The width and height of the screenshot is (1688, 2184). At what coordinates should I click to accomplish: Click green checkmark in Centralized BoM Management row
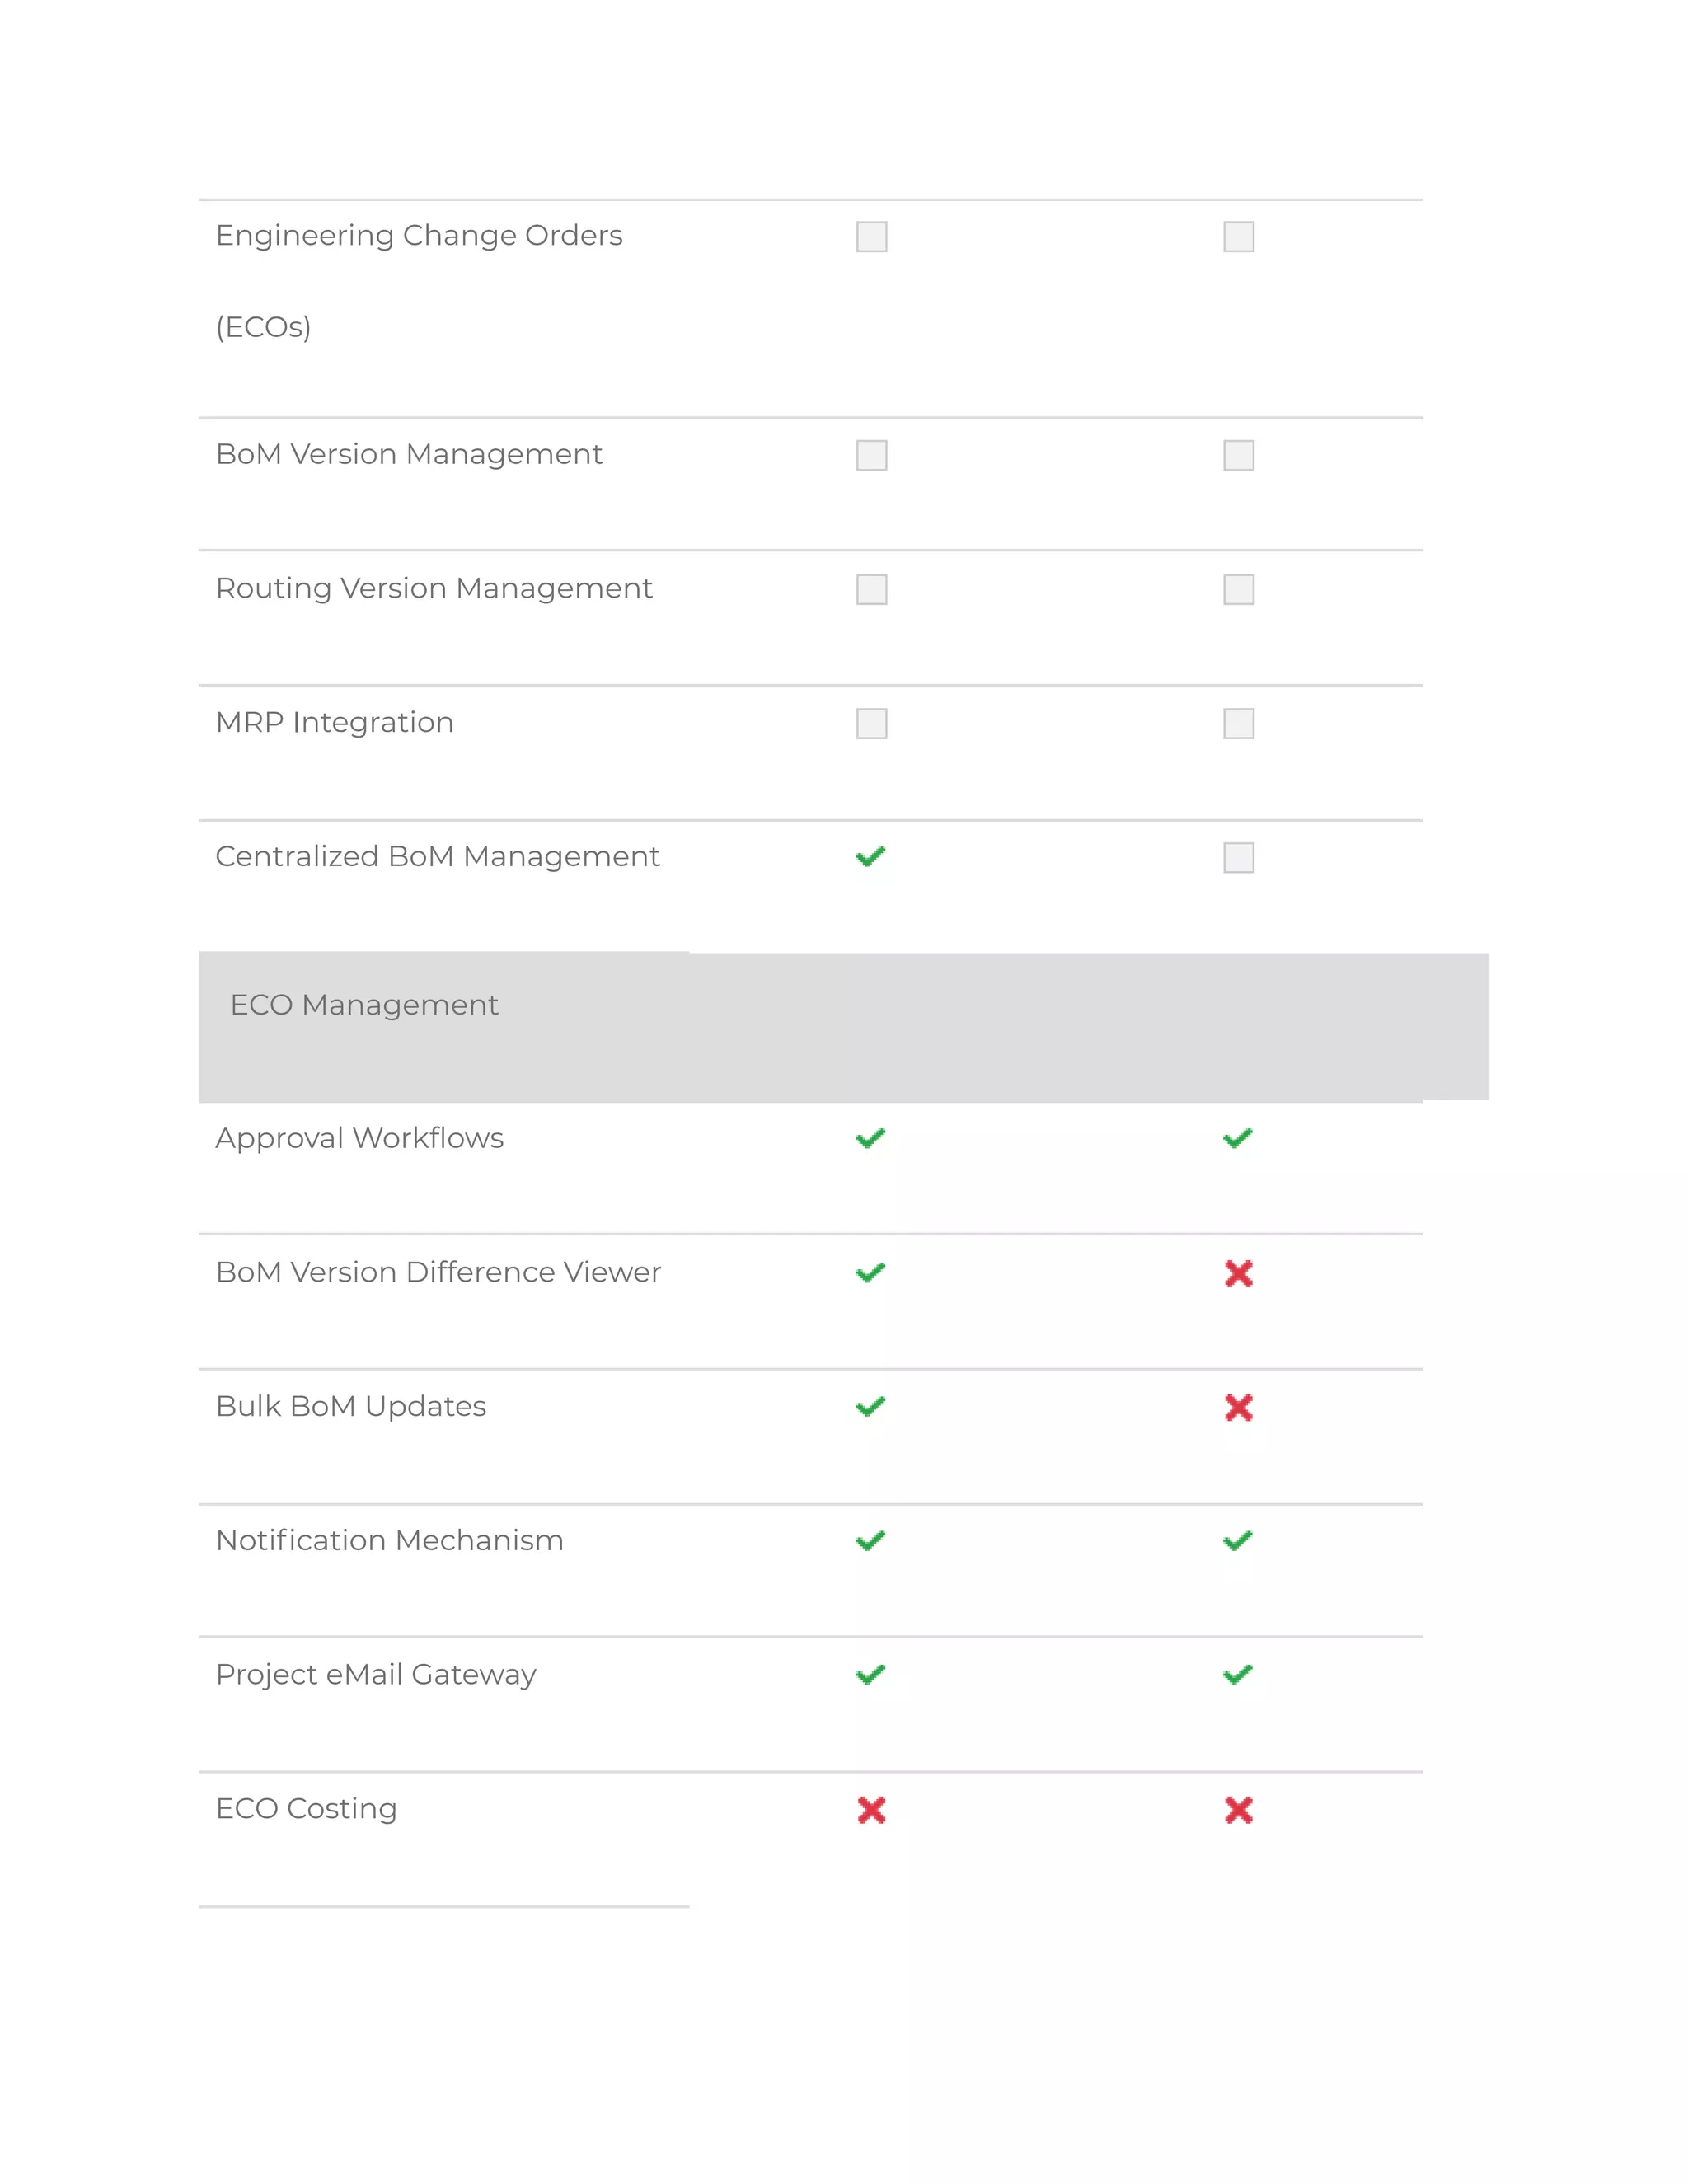click(x=870, y=857)
